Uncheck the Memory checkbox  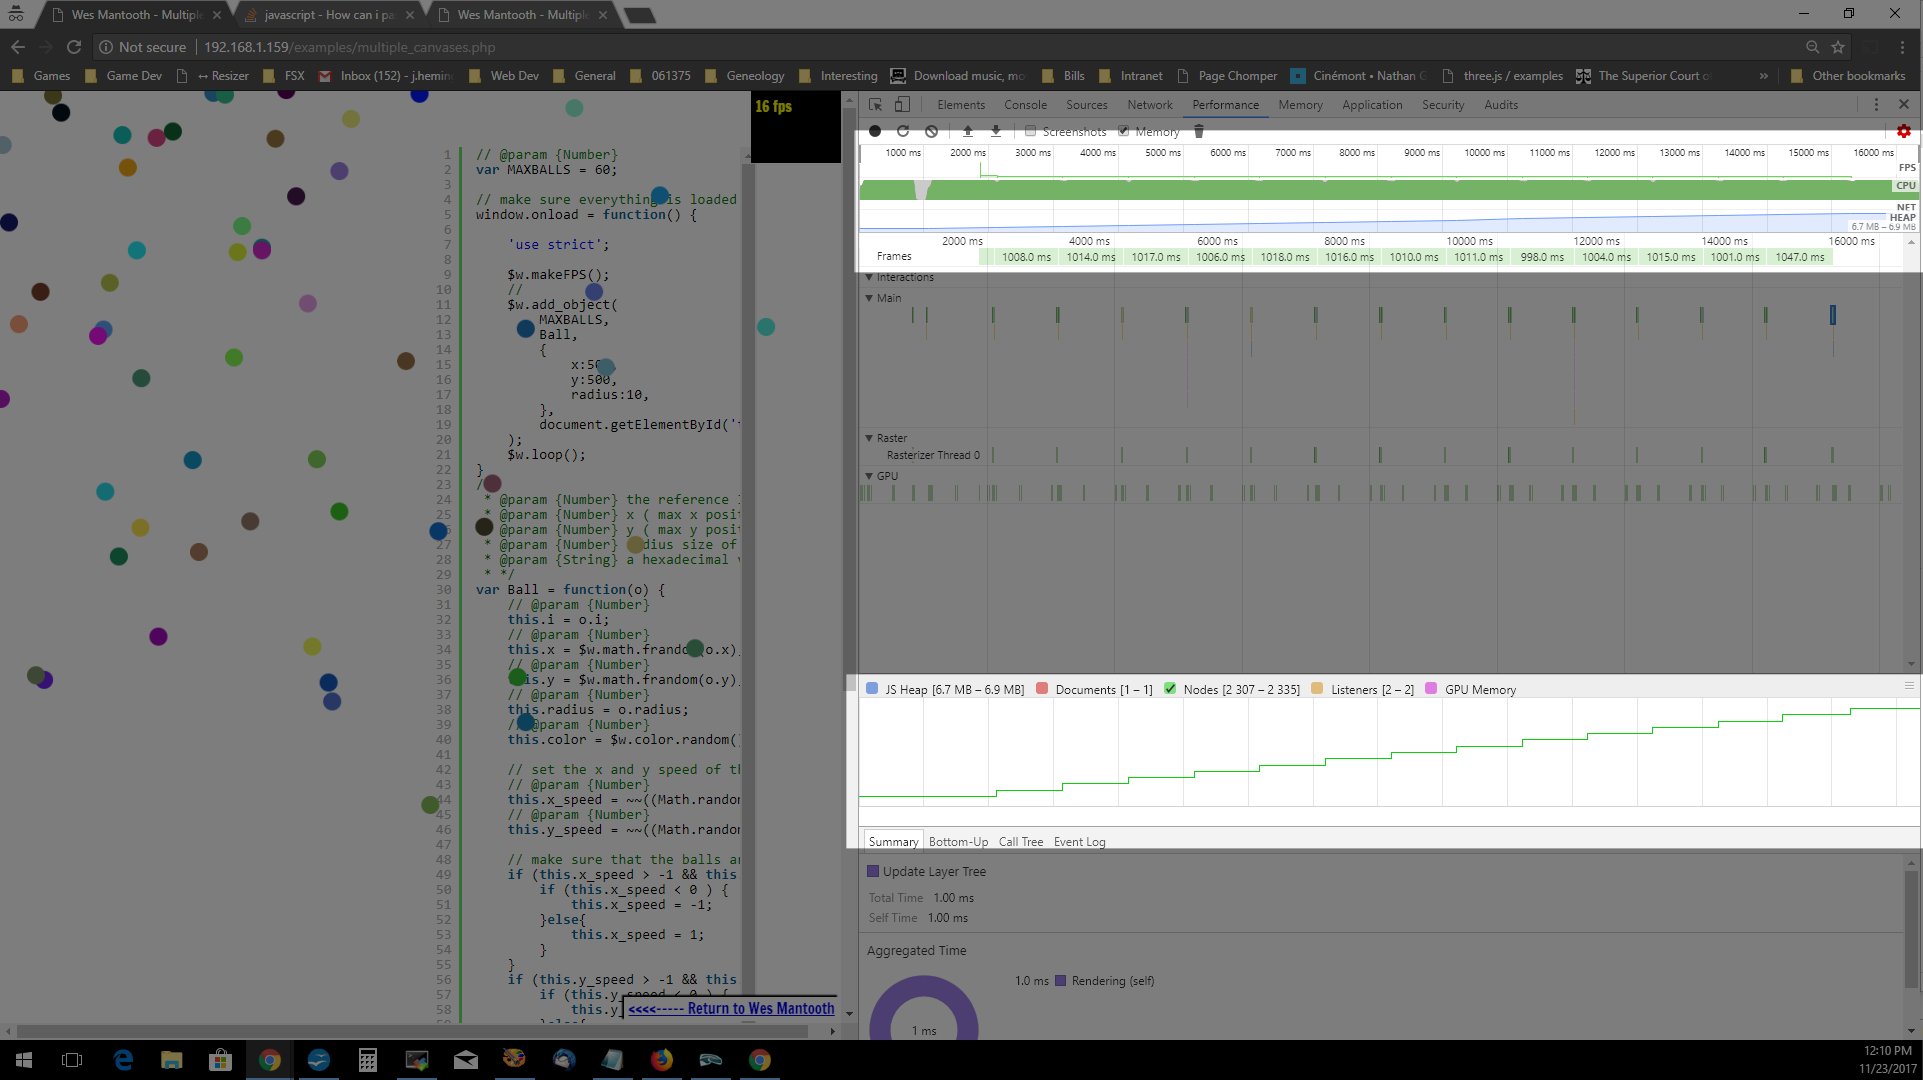pos(1124,131)
